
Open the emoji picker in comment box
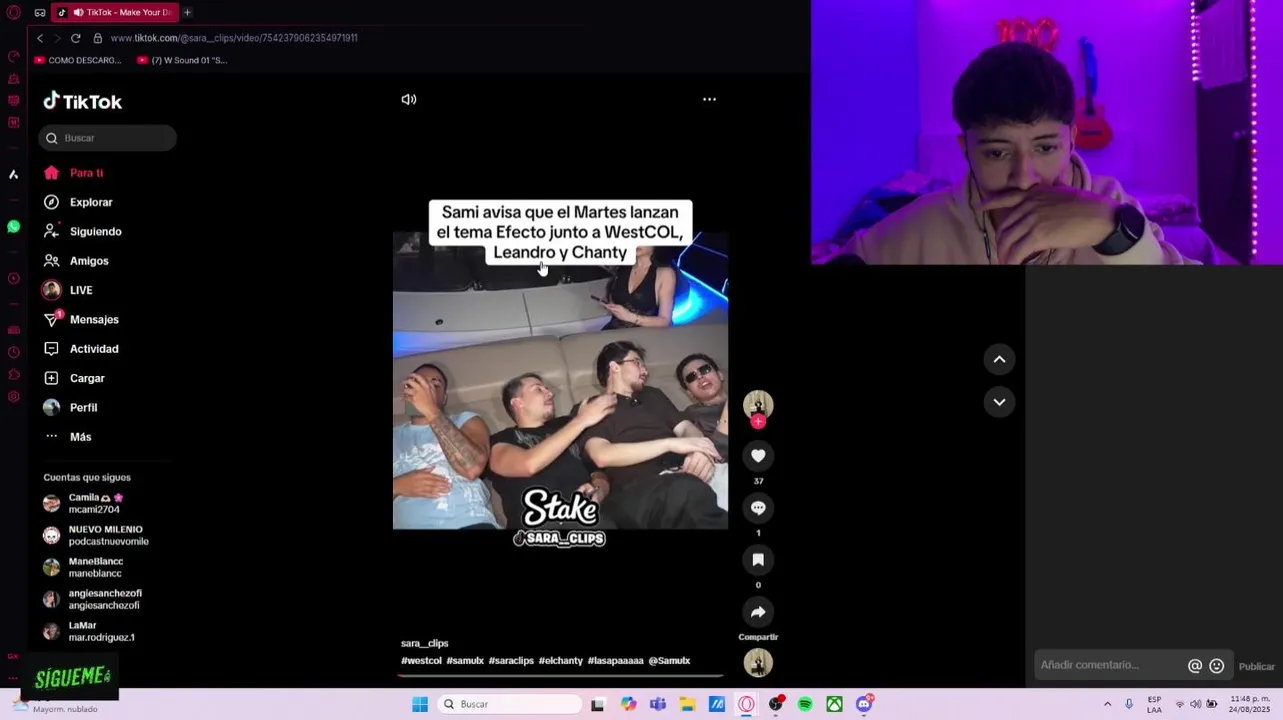[x=1217, y=666]
